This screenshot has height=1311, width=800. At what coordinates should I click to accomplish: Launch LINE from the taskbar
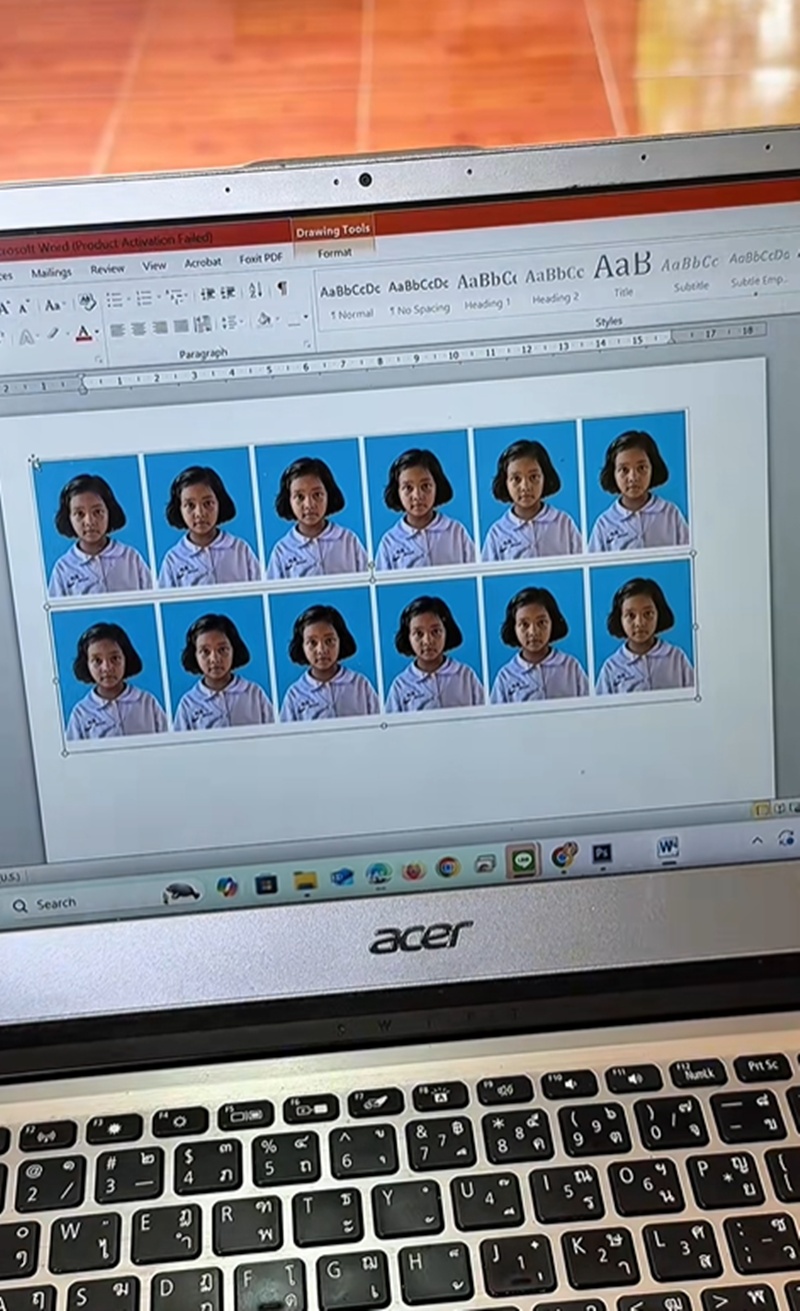pyautogui.click(x=522, y=856)
